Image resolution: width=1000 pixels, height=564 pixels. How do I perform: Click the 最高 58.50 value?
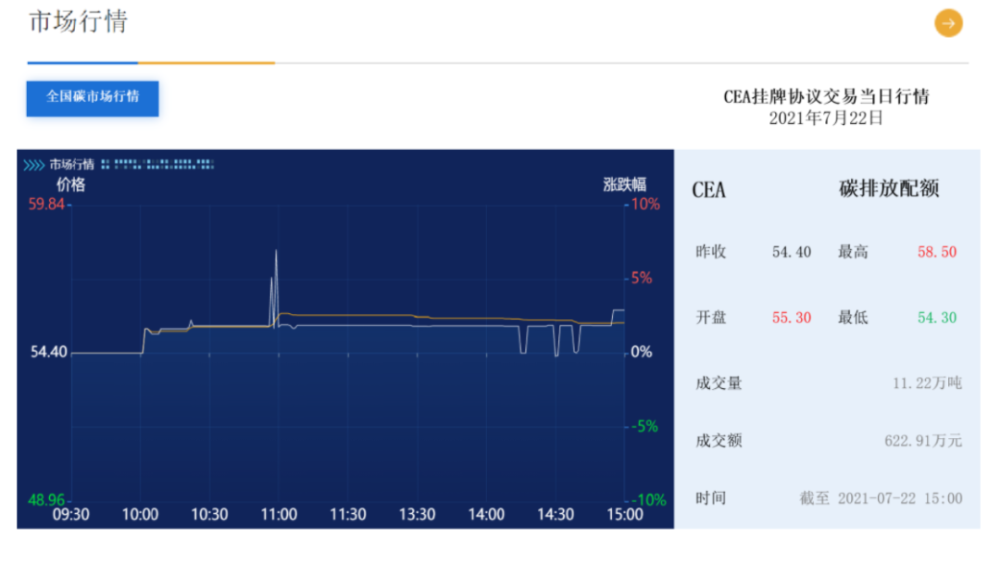point(937,252)
